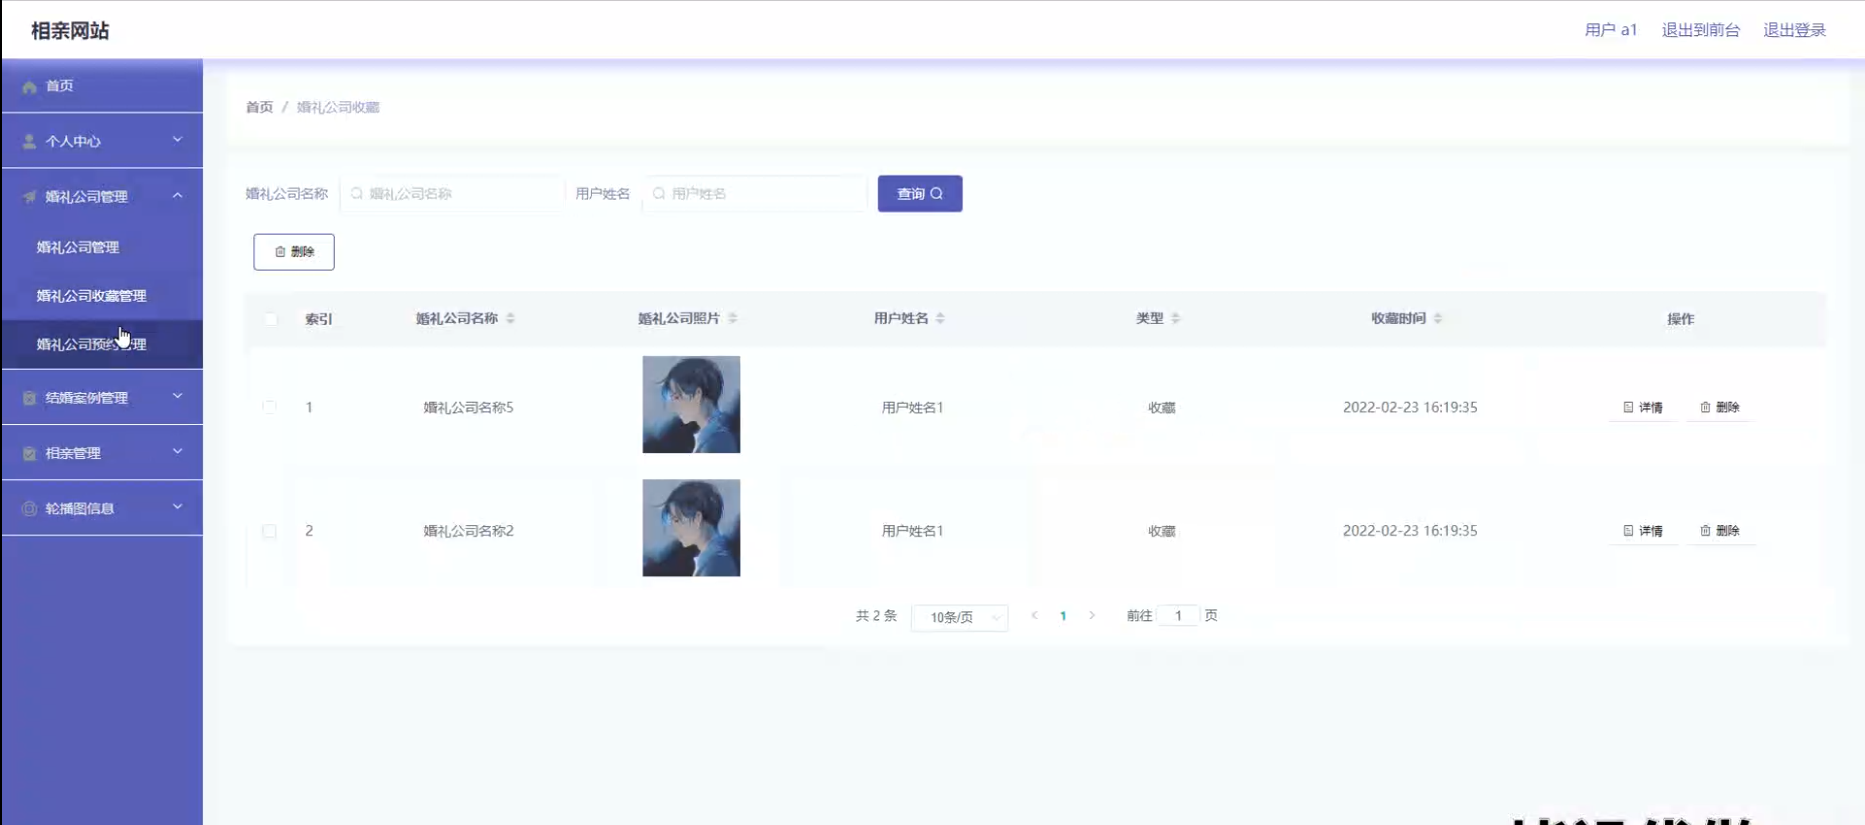This screenshot has height=825, width=1865.
Task: Go to 首页 in sidebar
Action: 102,86
